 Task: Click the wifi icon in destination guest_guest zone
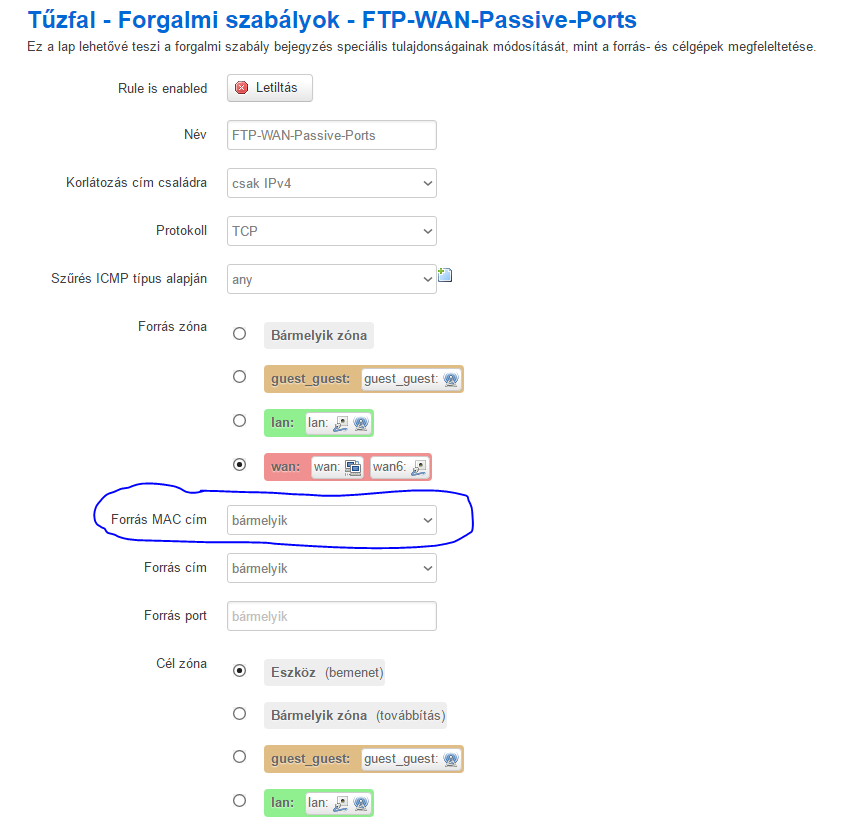click(451, 759)
